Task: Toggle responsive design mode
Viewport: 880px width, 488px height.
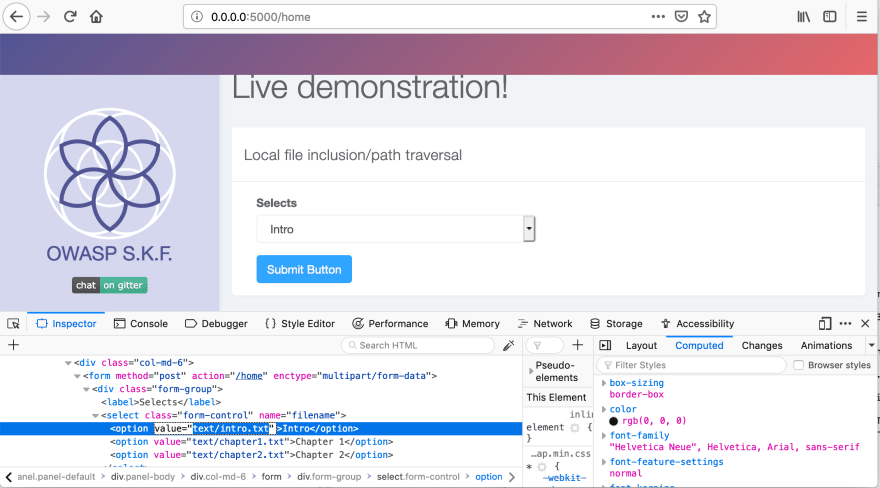Action: point(824,324)
